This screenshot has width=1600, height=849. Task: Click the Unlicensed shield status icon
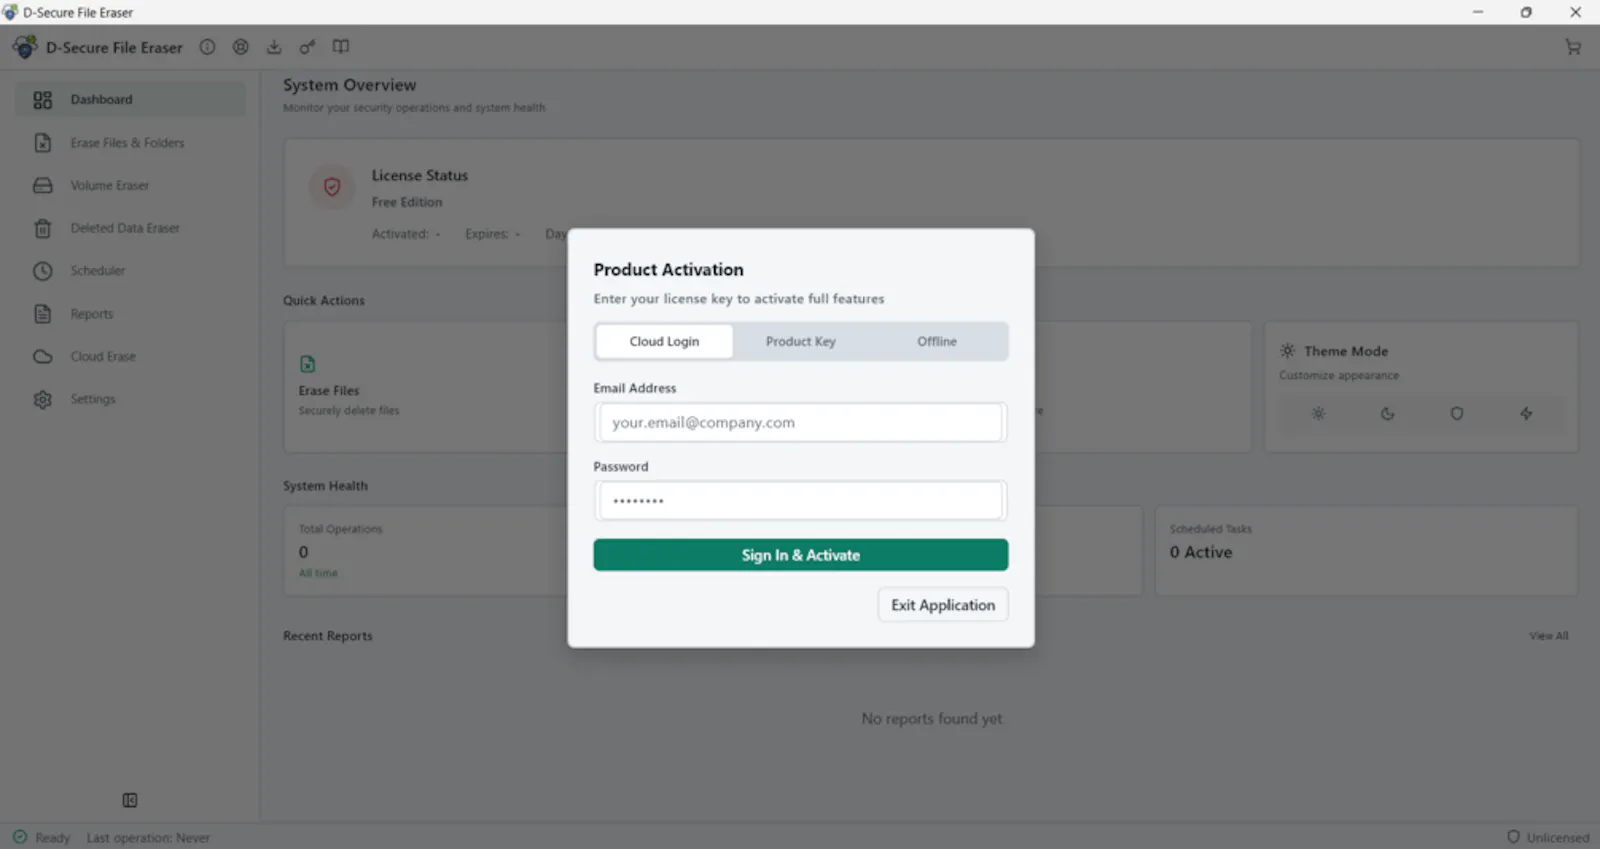[x=1513, y=837]
